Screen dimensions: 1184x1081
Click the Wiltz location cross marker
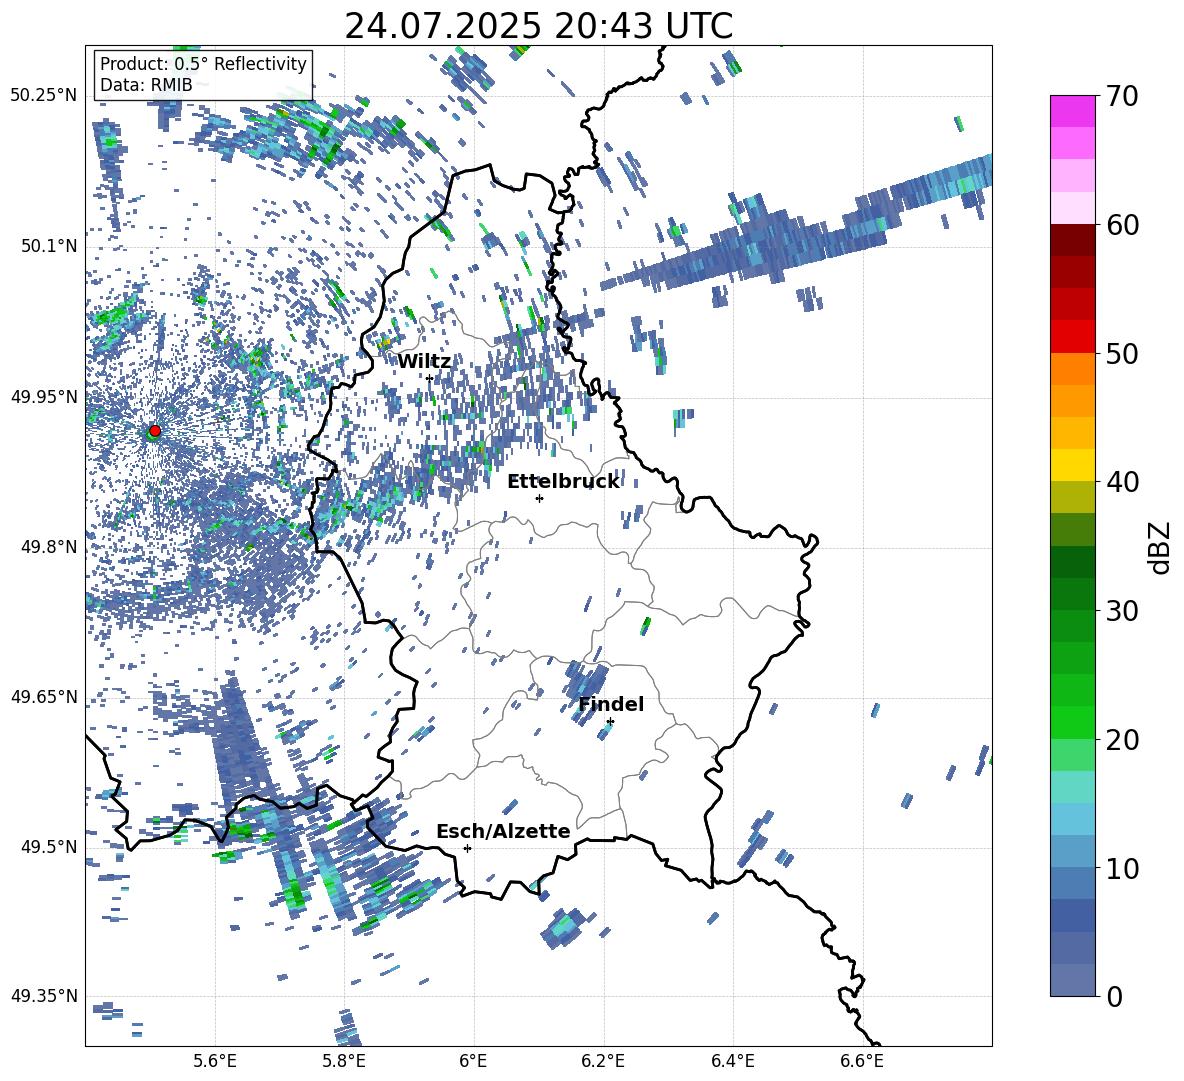click(429, 378)
